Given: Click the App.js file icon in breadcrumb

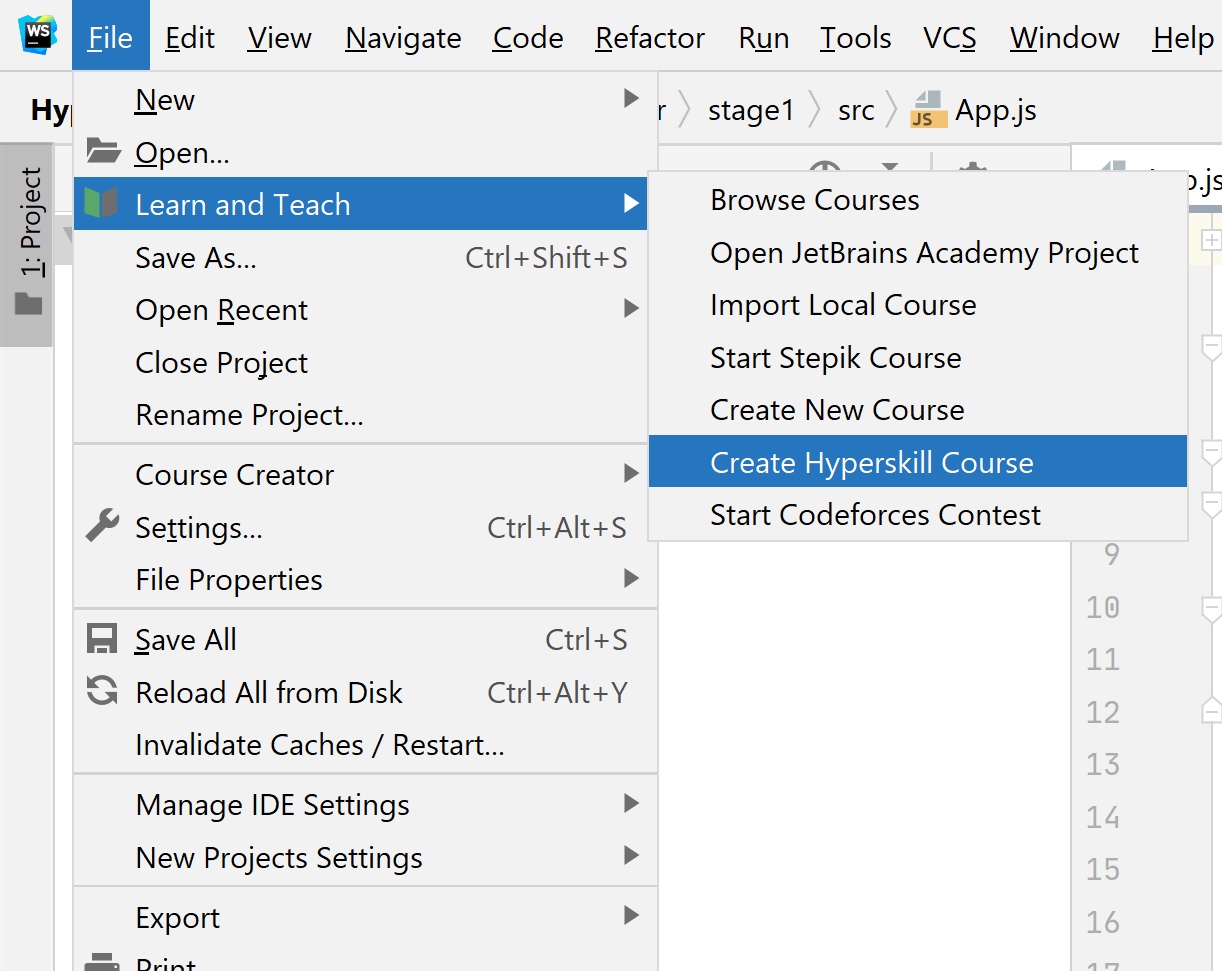Looking at the screenshot, I should 928,110.
